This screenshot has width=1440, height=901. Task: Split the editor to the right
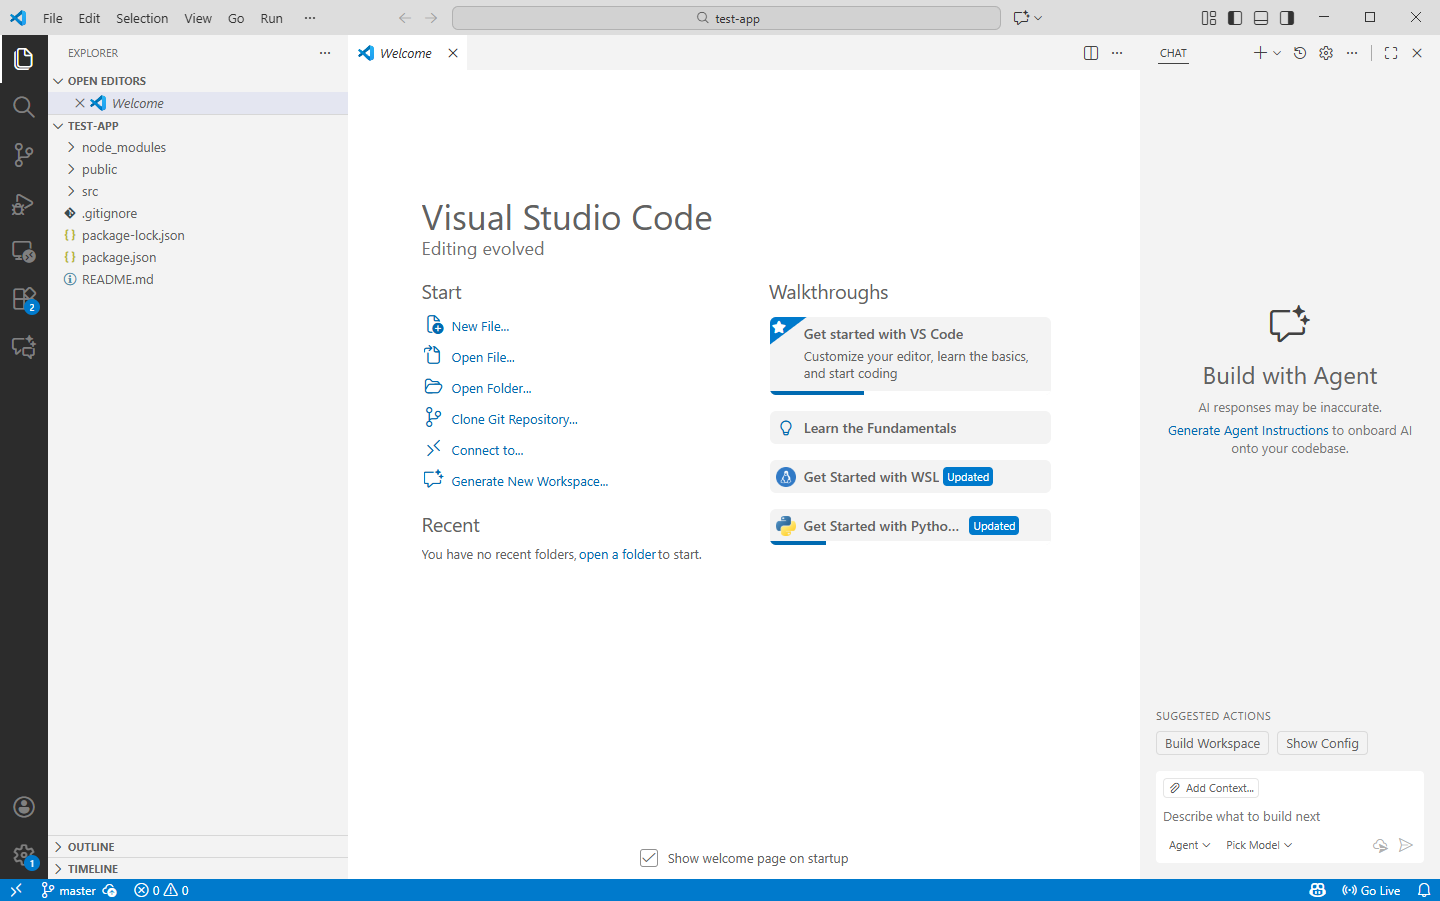(x=1091, y=53)
